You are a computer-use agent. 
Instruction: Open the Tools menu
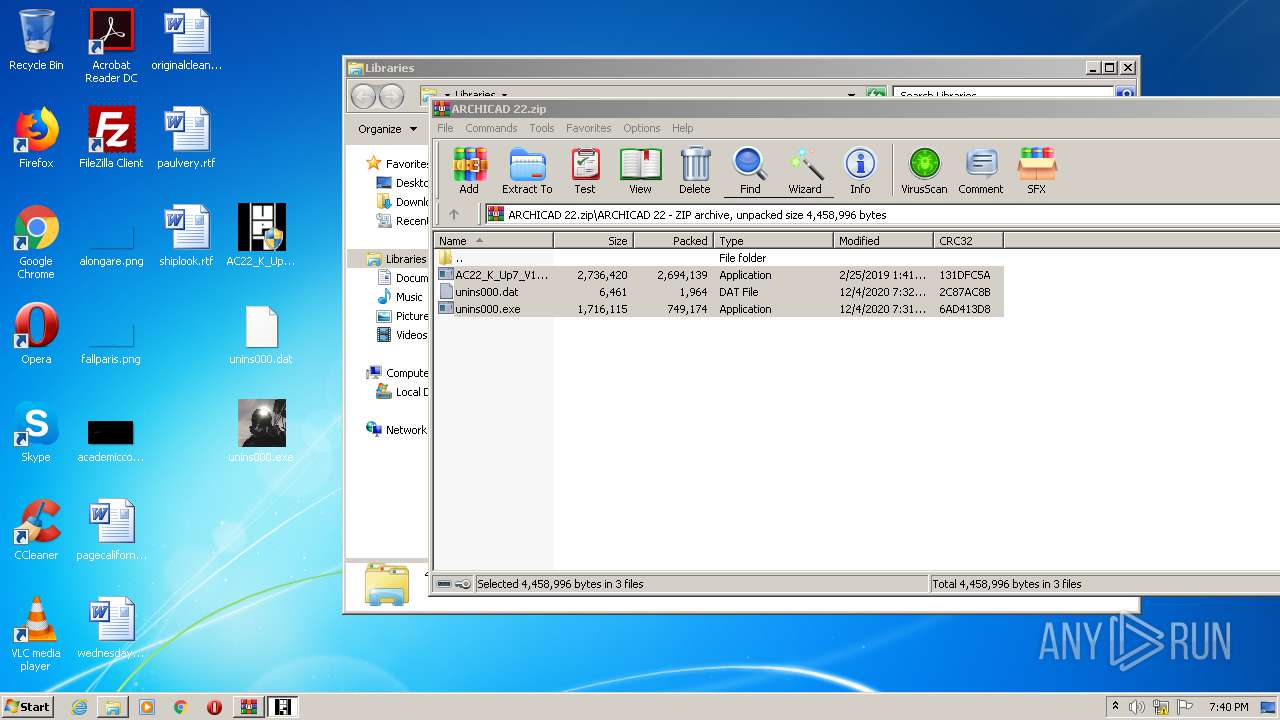542,128
